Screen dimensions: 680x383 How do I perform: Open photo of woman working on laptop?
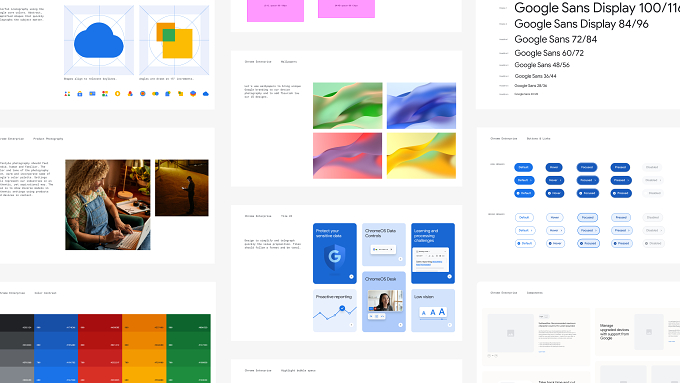[x=108, y=205]
